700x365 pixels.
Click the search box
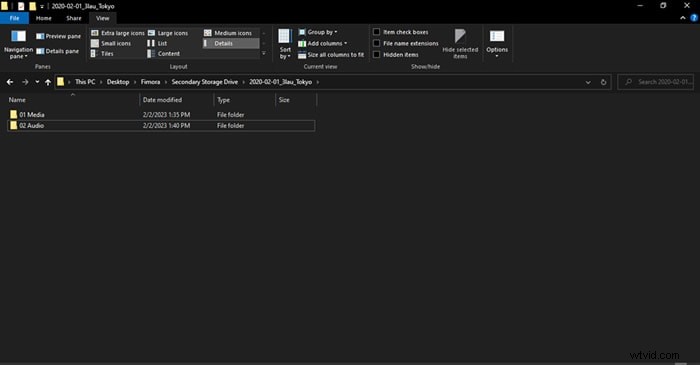click(655, 82)
